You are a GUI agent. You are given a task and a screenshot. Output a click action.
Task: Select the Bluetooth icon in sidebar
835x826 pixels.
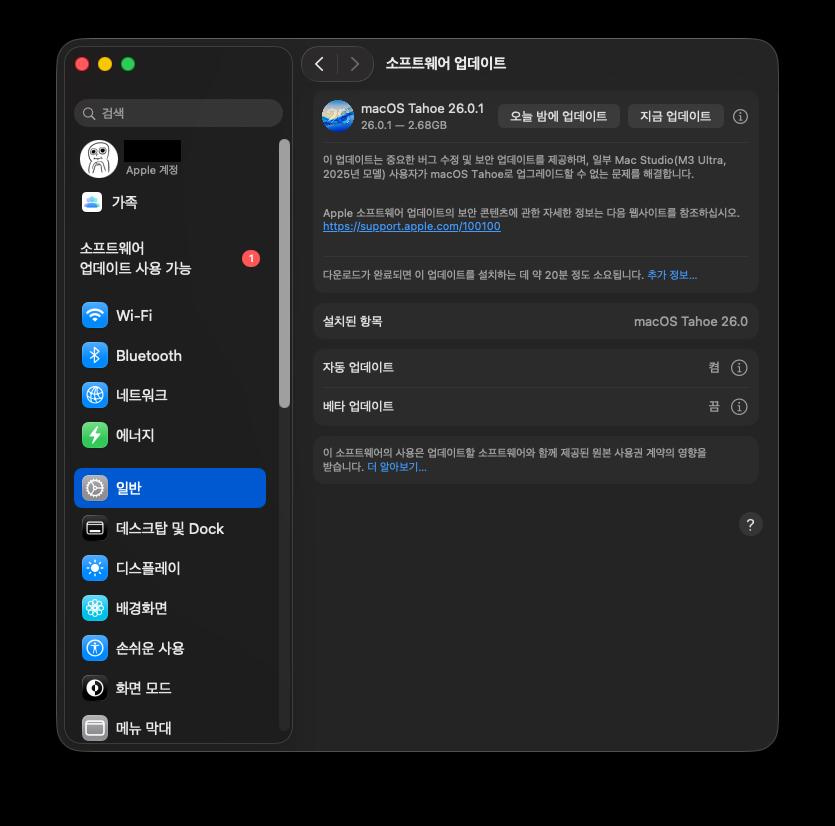[x=95, y=356]
